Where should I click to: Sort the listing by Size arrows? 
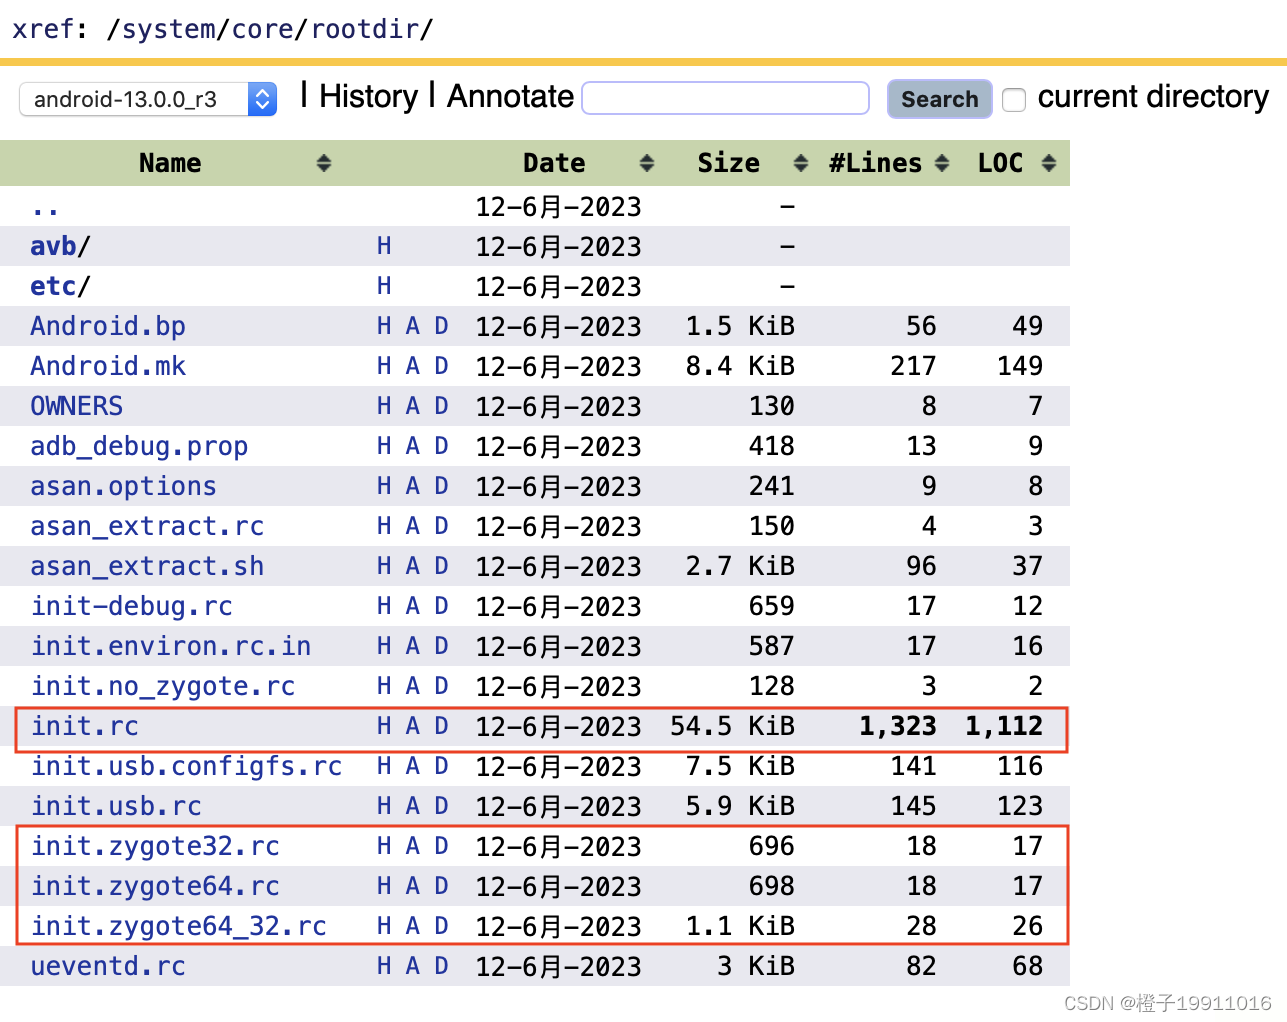coord(801,163)
